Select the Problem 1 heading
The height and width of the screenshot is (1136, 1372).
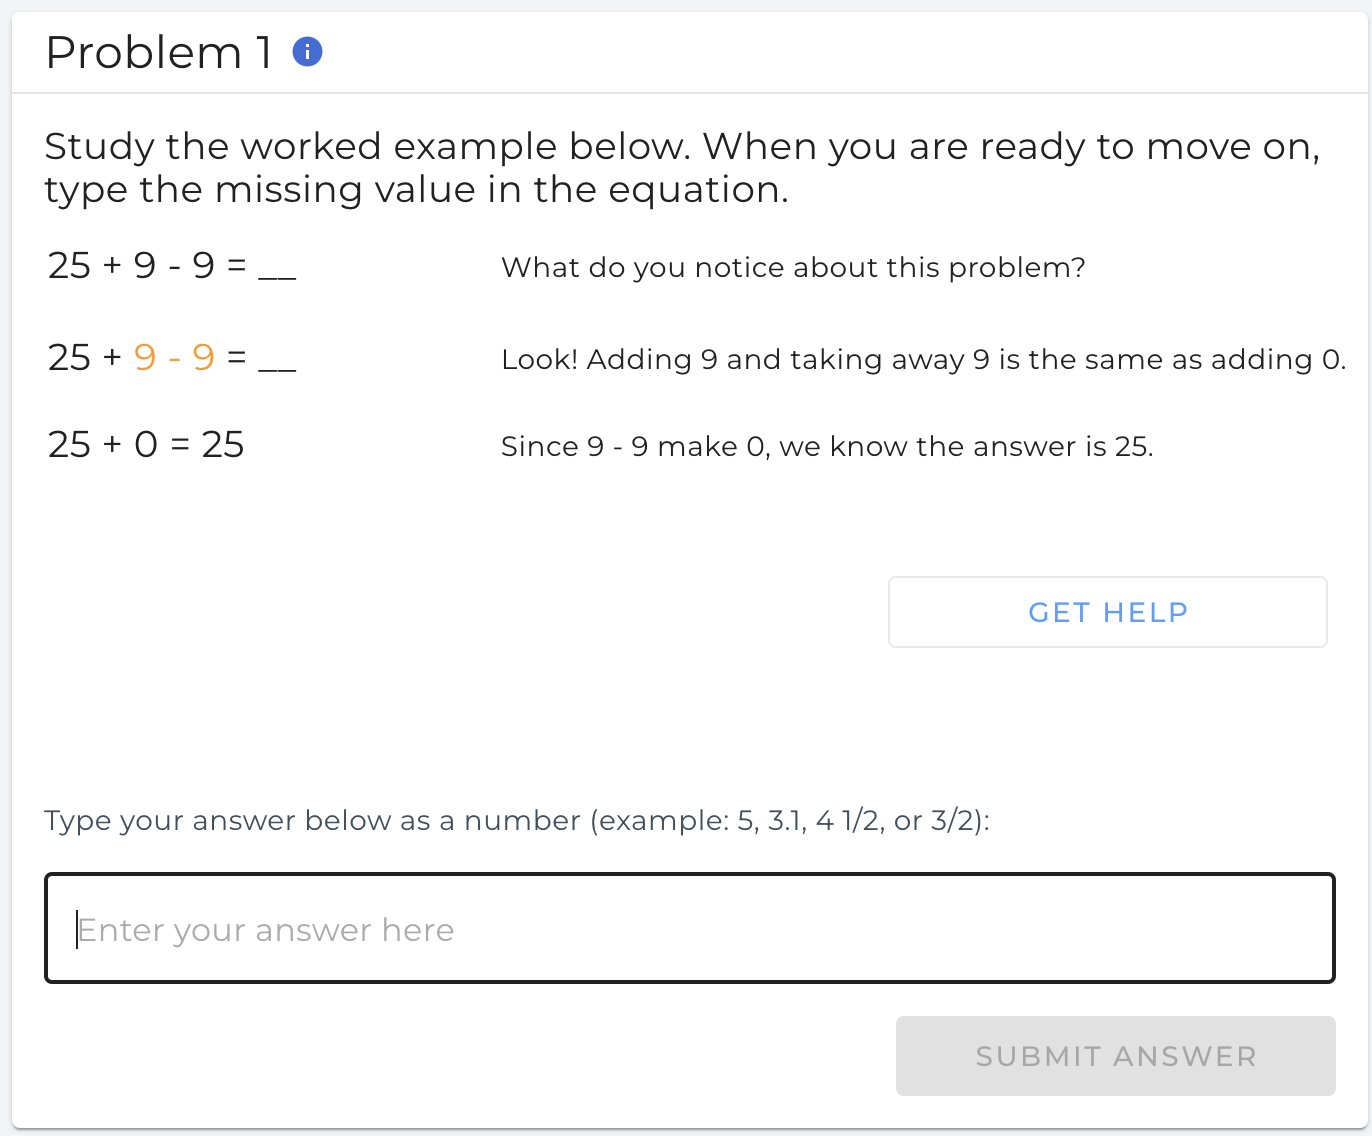click(x=159, y=53)
